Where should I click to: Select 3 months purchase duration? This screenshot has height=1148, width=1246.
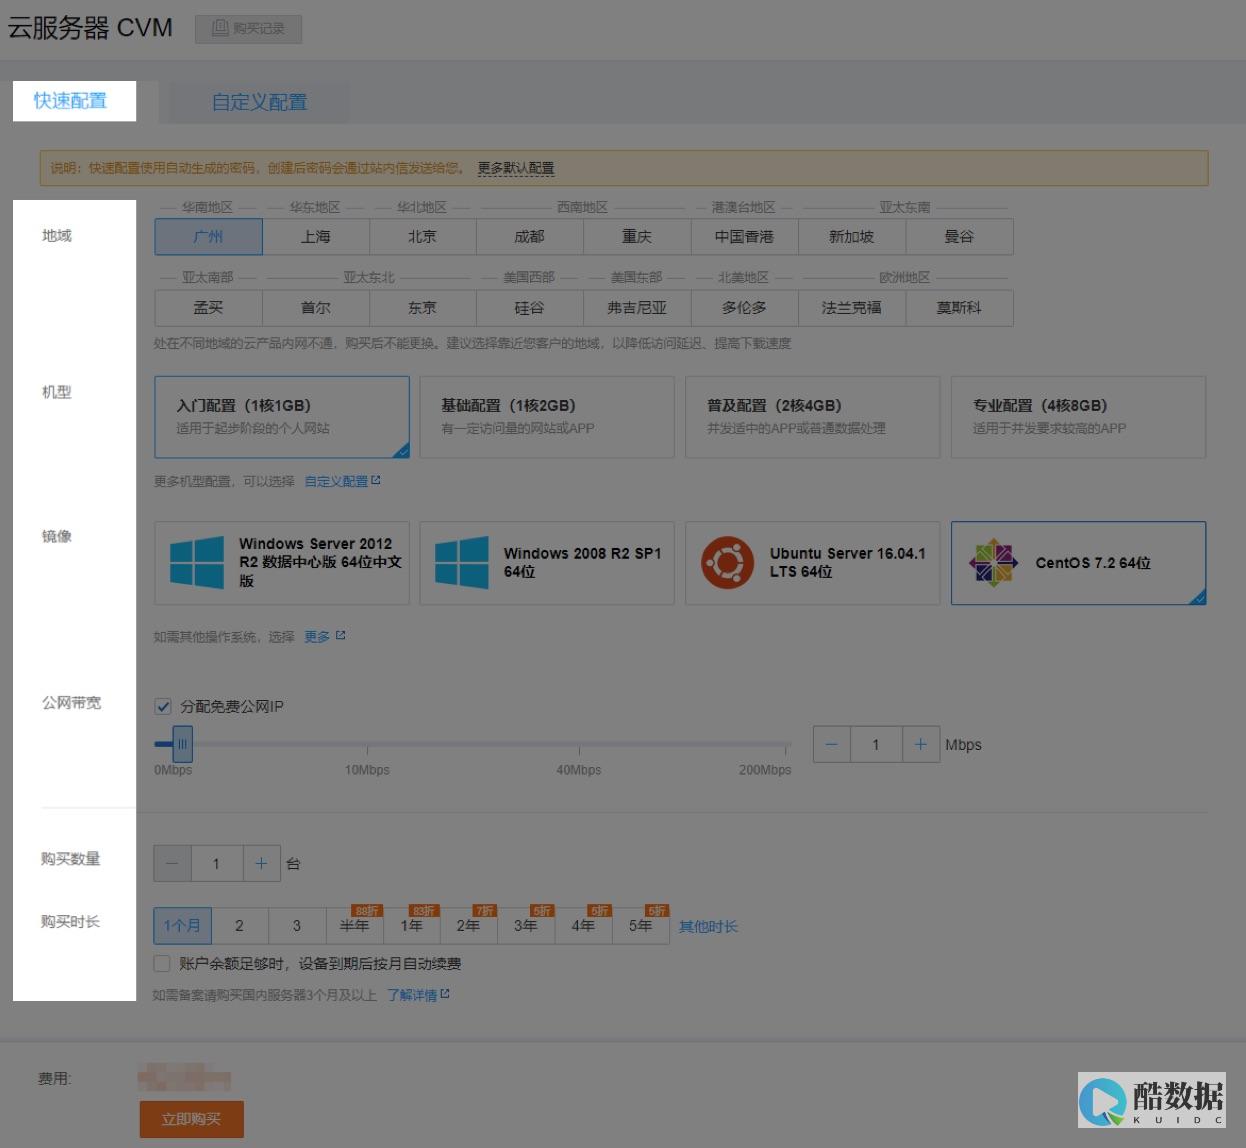coord(297,926)
